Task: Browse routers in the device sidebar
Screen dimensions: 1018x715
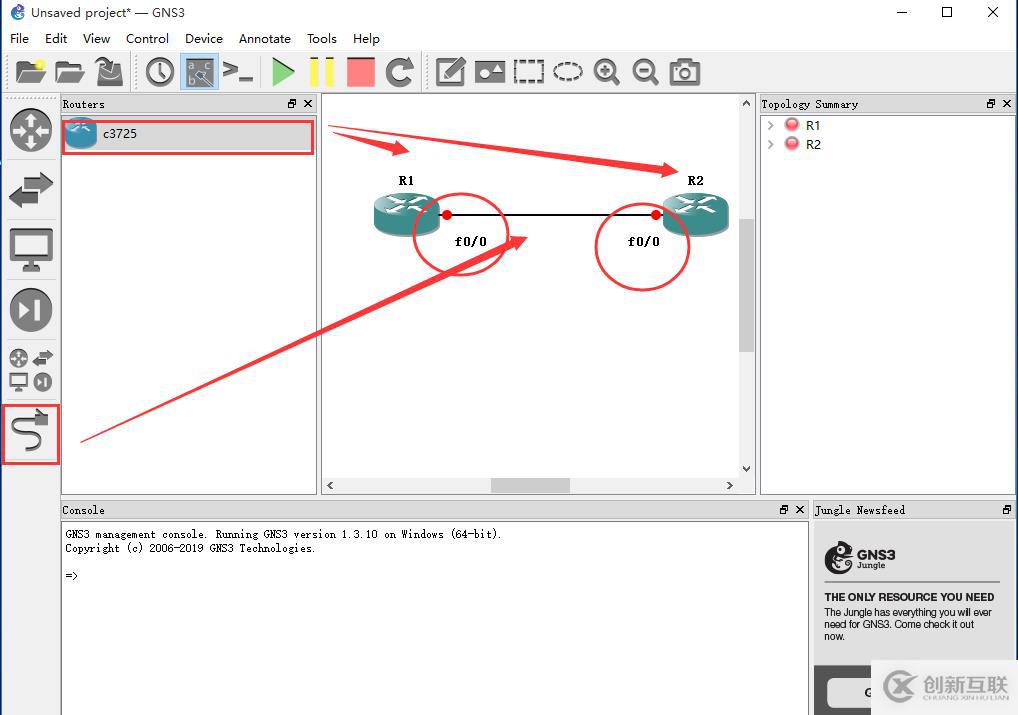Action: [x=31, y=131]
